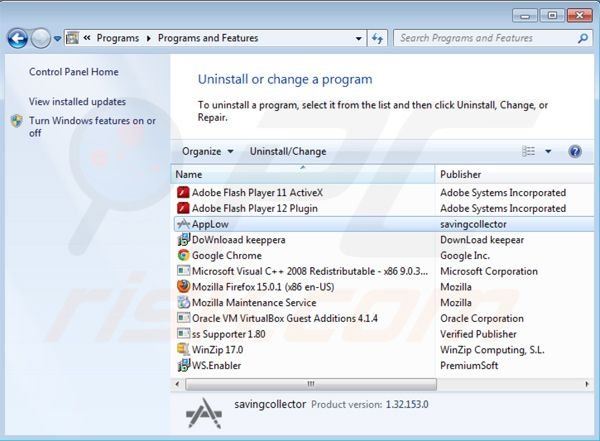Open View installed updates link
The image size is (600, 441).
(x=77, y=101)
